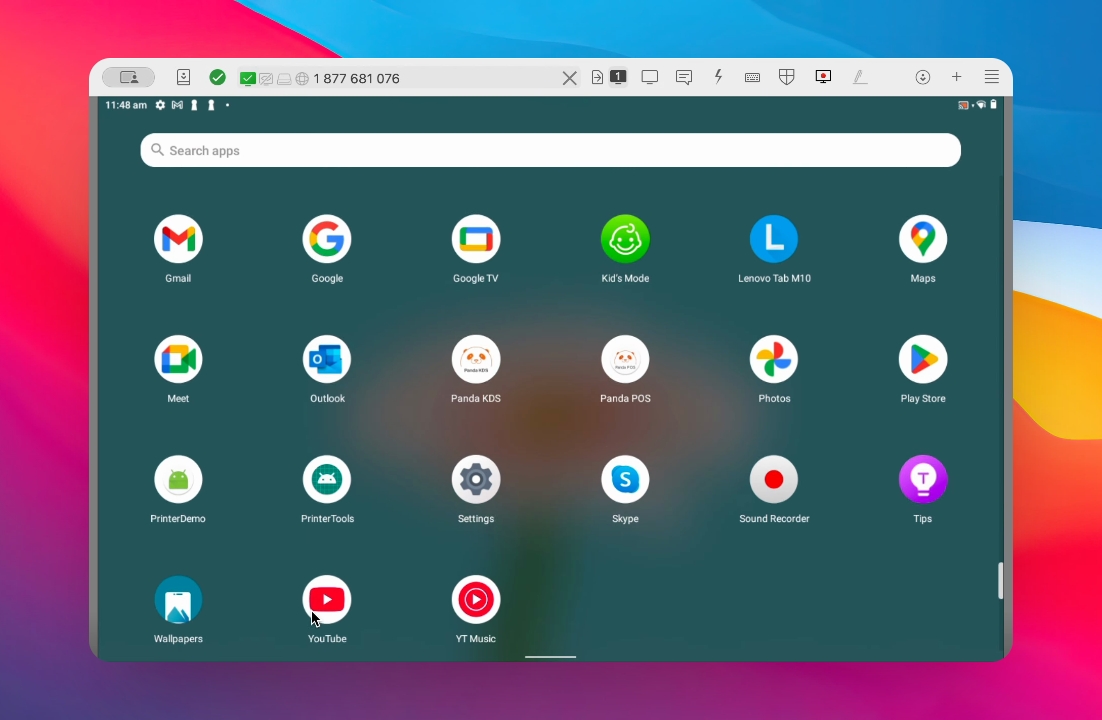The image size is (1102, 720).
Task: Click the smiley feedback icon
Action: 923,77
